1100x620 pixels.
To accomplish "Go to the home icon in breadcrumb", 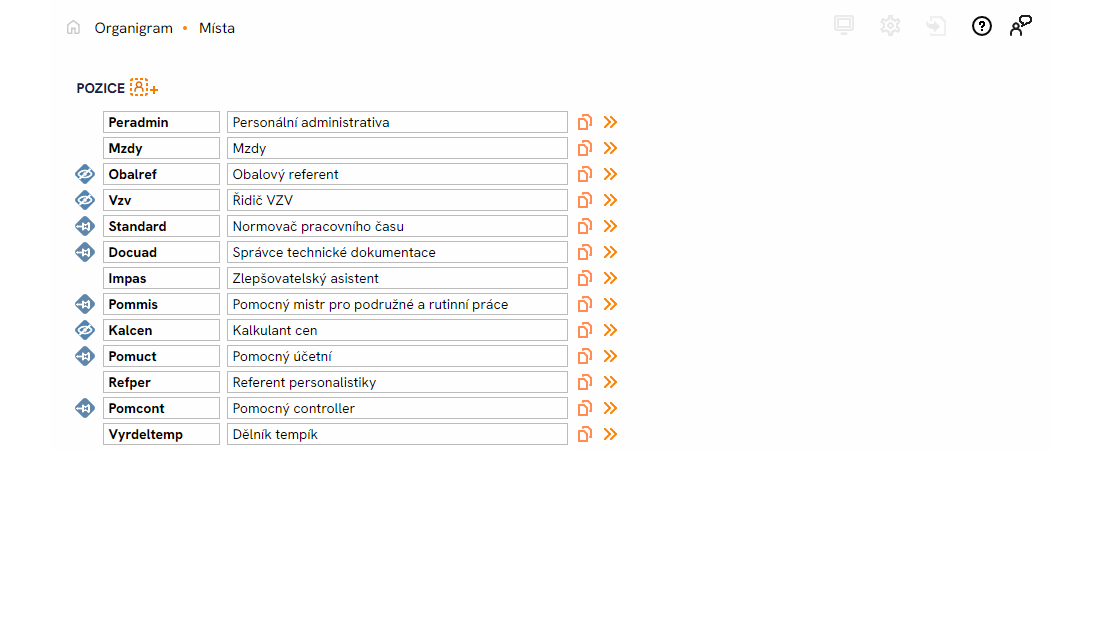I will click(x=73, y=28).
